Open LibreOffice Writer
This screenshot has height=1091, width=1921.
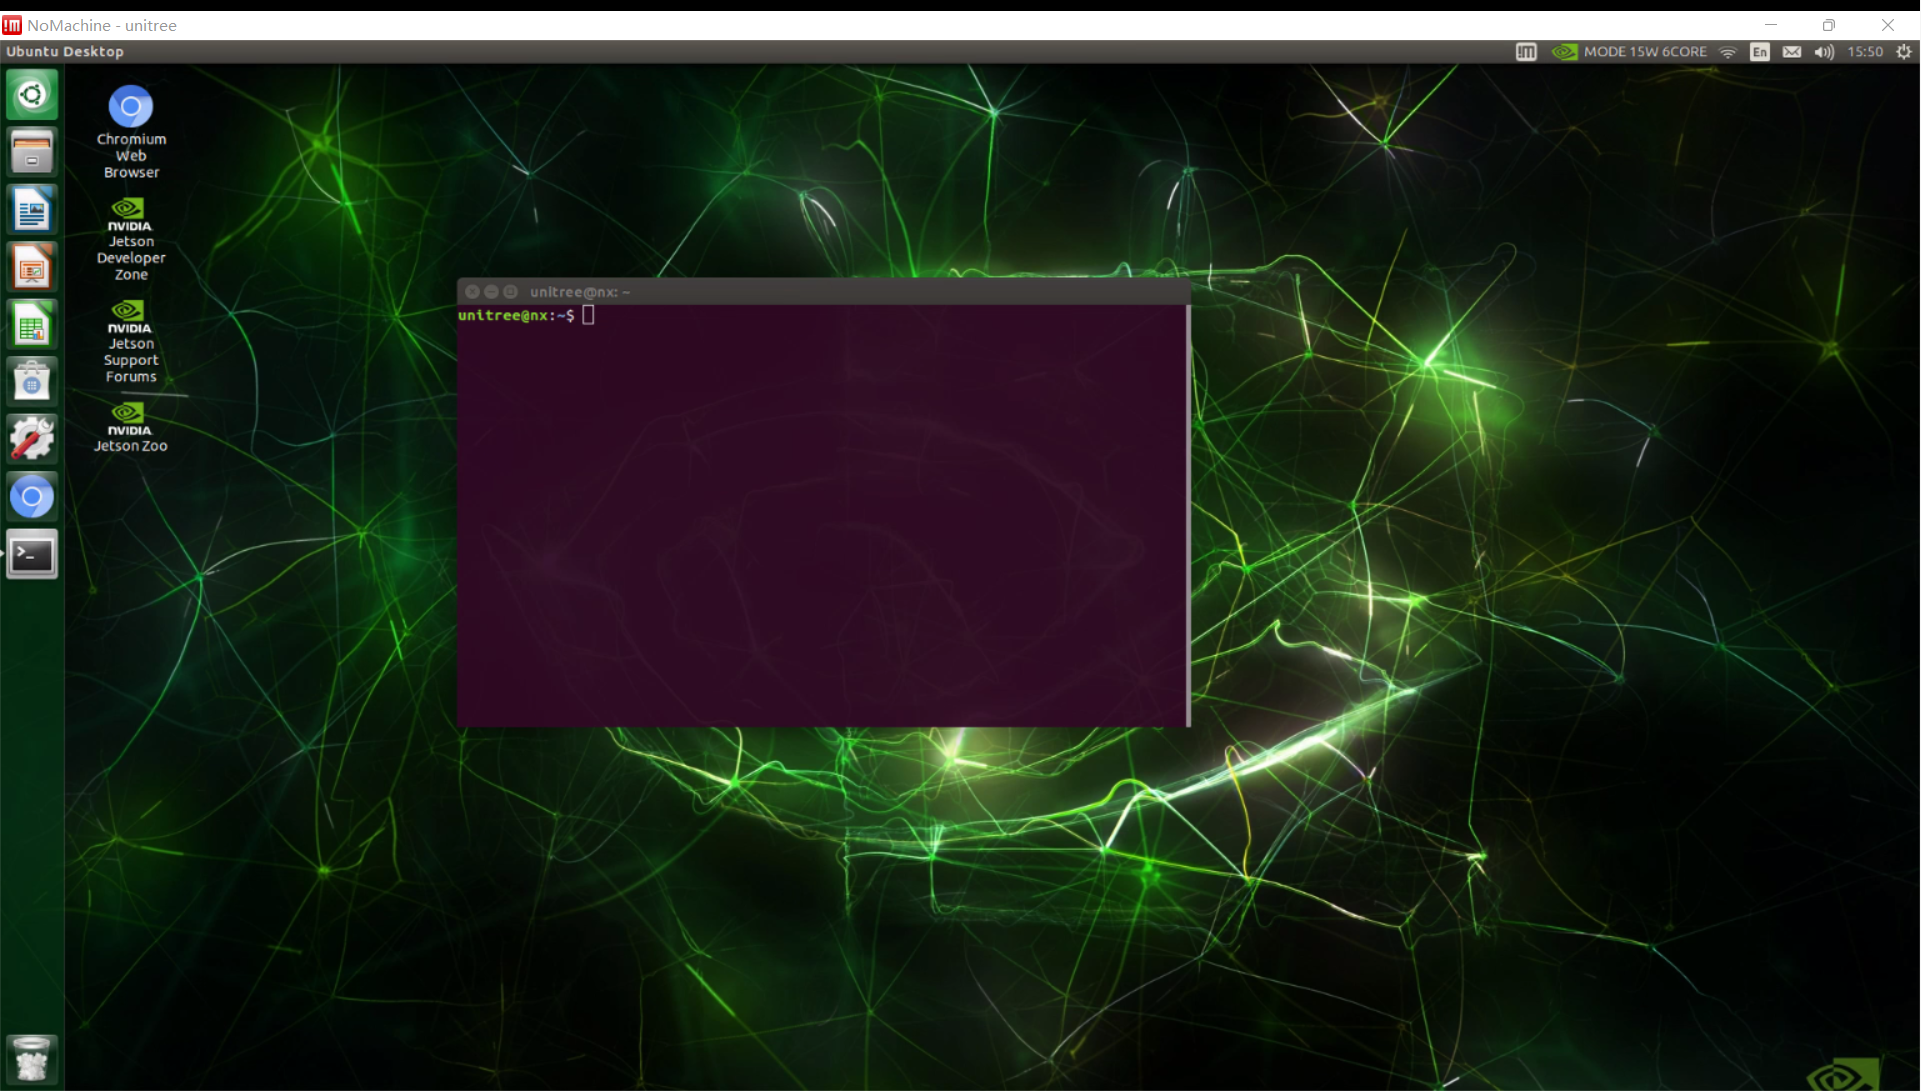(32, 209)
